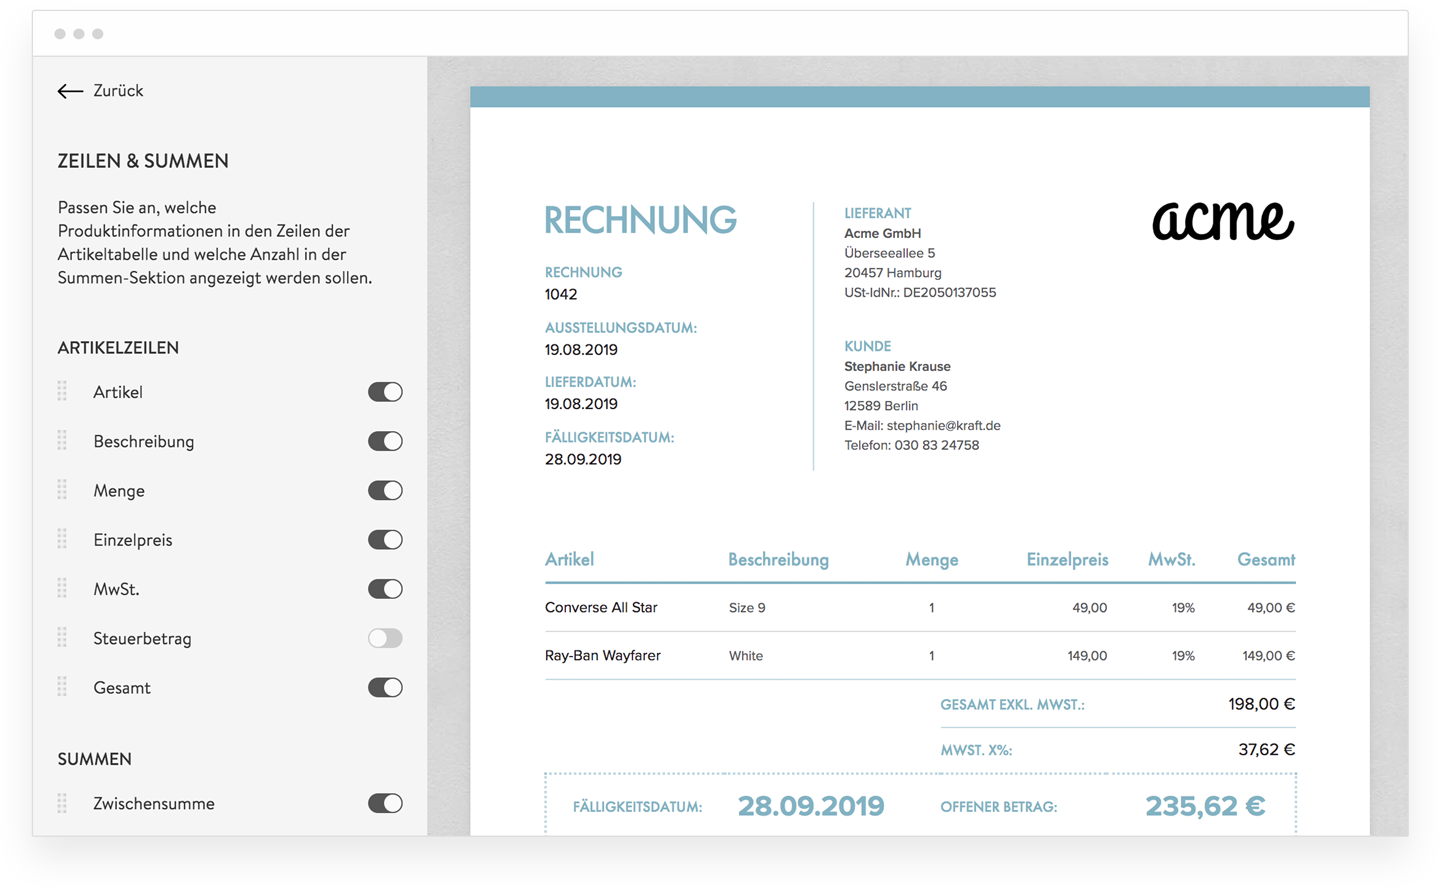This screenshot has height=888, width=1440.
Task: Click drag handle beside Menge
Action: coord(62,490)
